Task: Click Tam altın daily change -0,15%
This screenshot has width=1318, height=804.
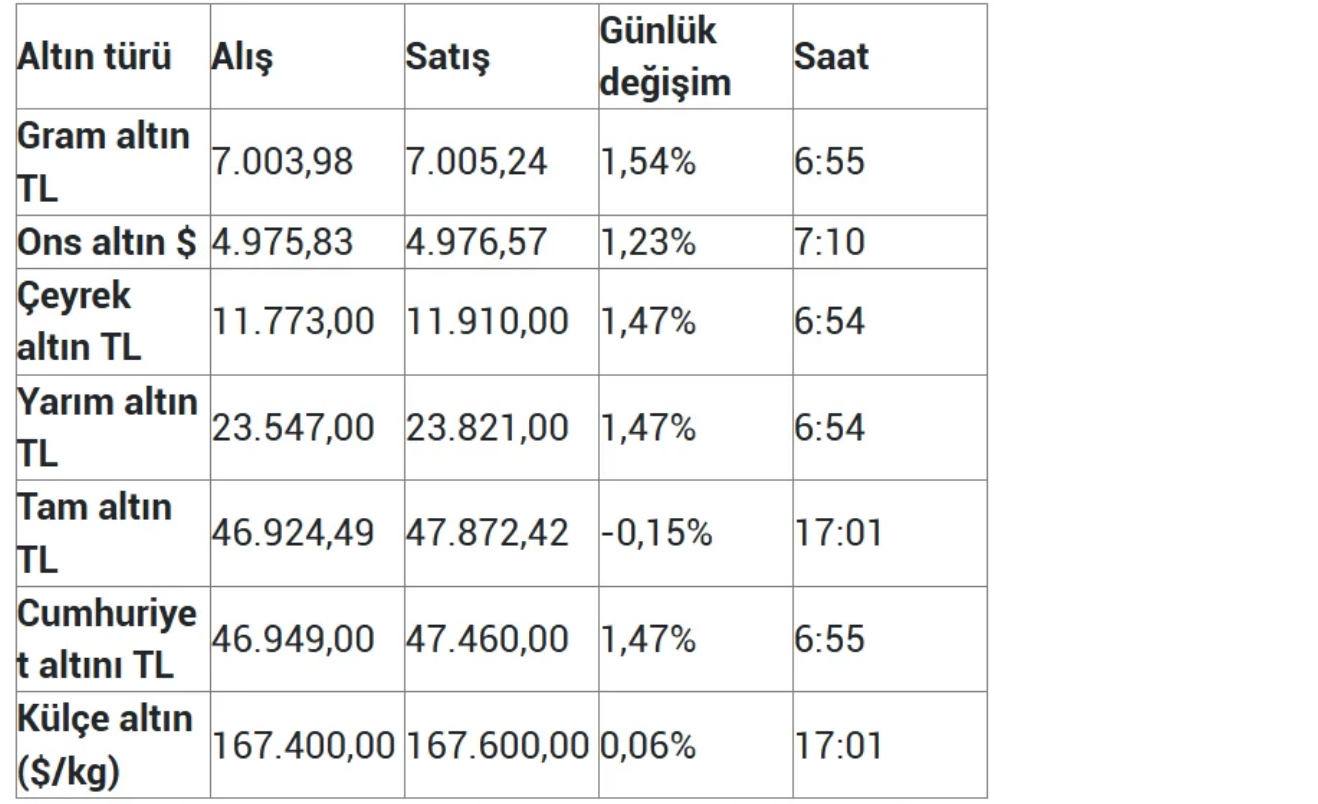Action: coord(656,533)
